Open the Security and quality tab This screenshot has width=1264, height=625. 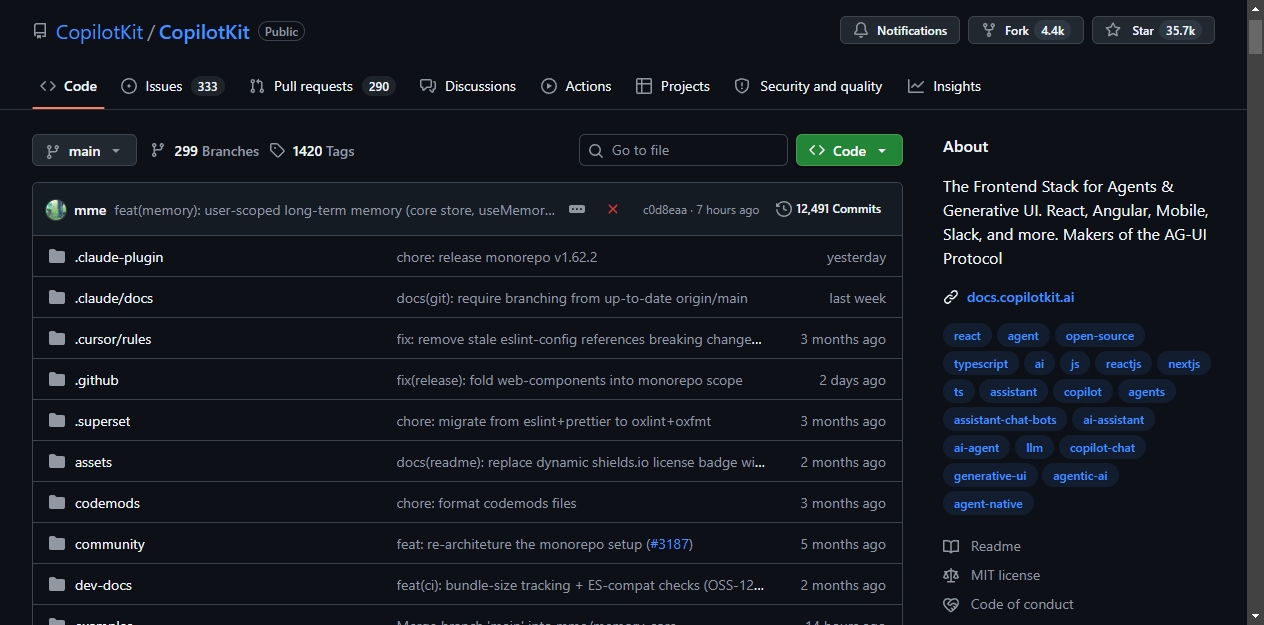[x=808, y=86]
